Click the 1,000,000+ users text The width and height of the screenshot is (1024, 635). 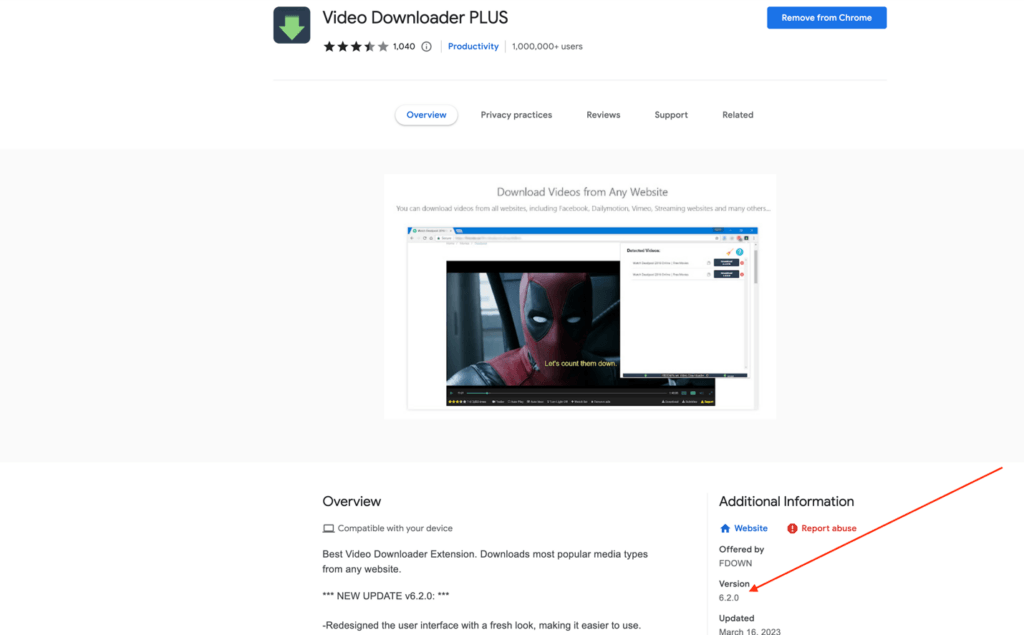(x=547, y=46)
